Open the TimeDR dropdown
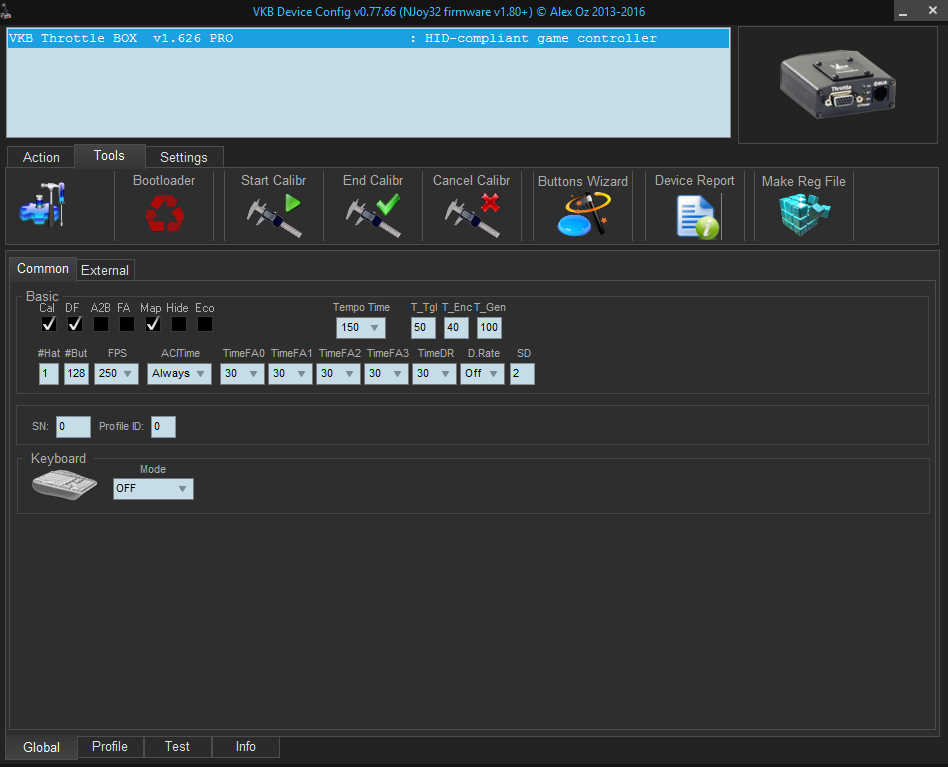948x768 pixels. (x=434, y=374)
